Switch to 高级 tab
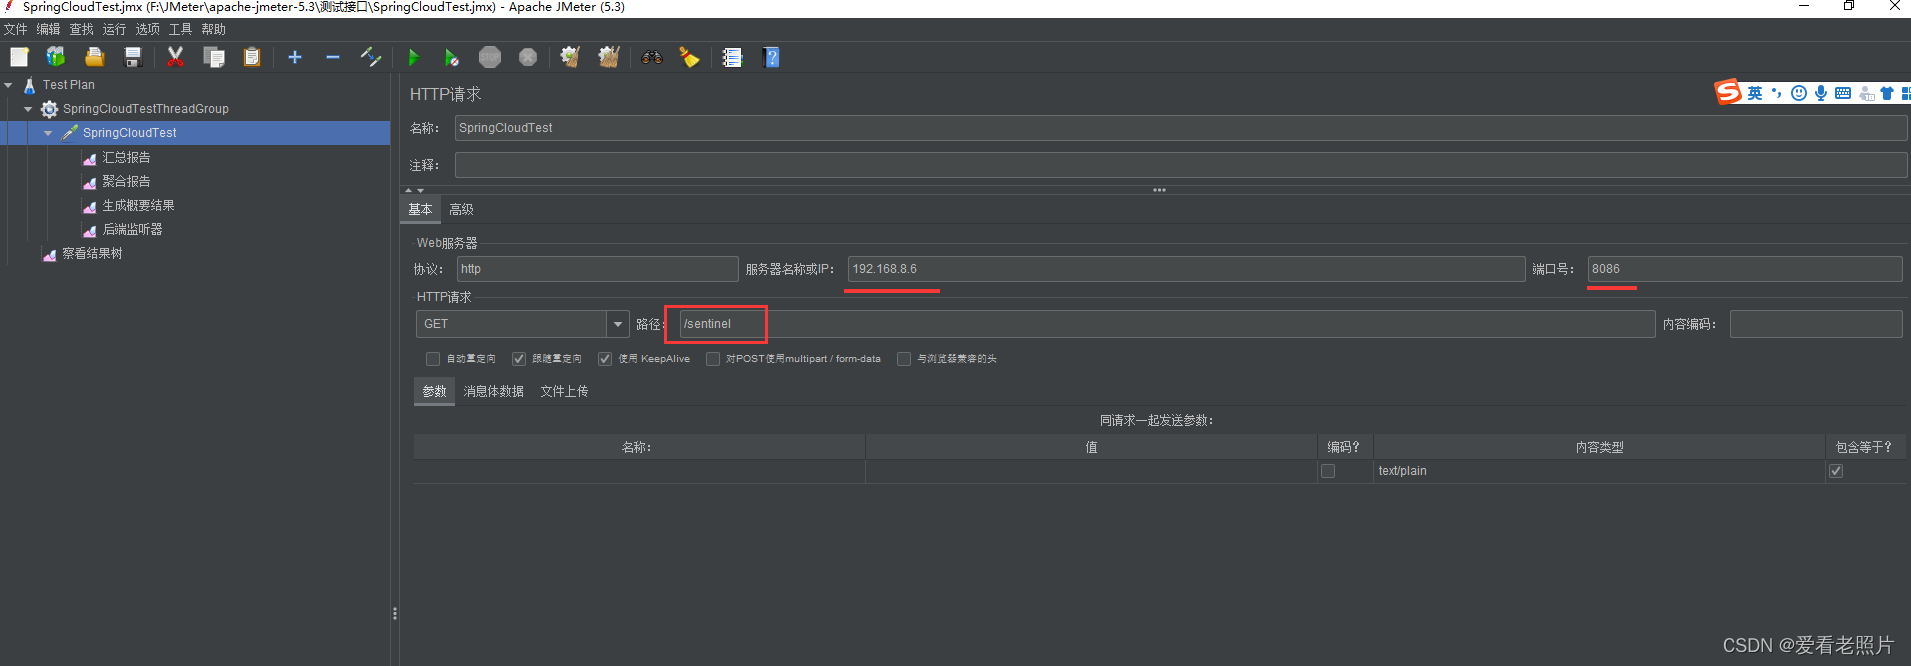 coord(461,209)
